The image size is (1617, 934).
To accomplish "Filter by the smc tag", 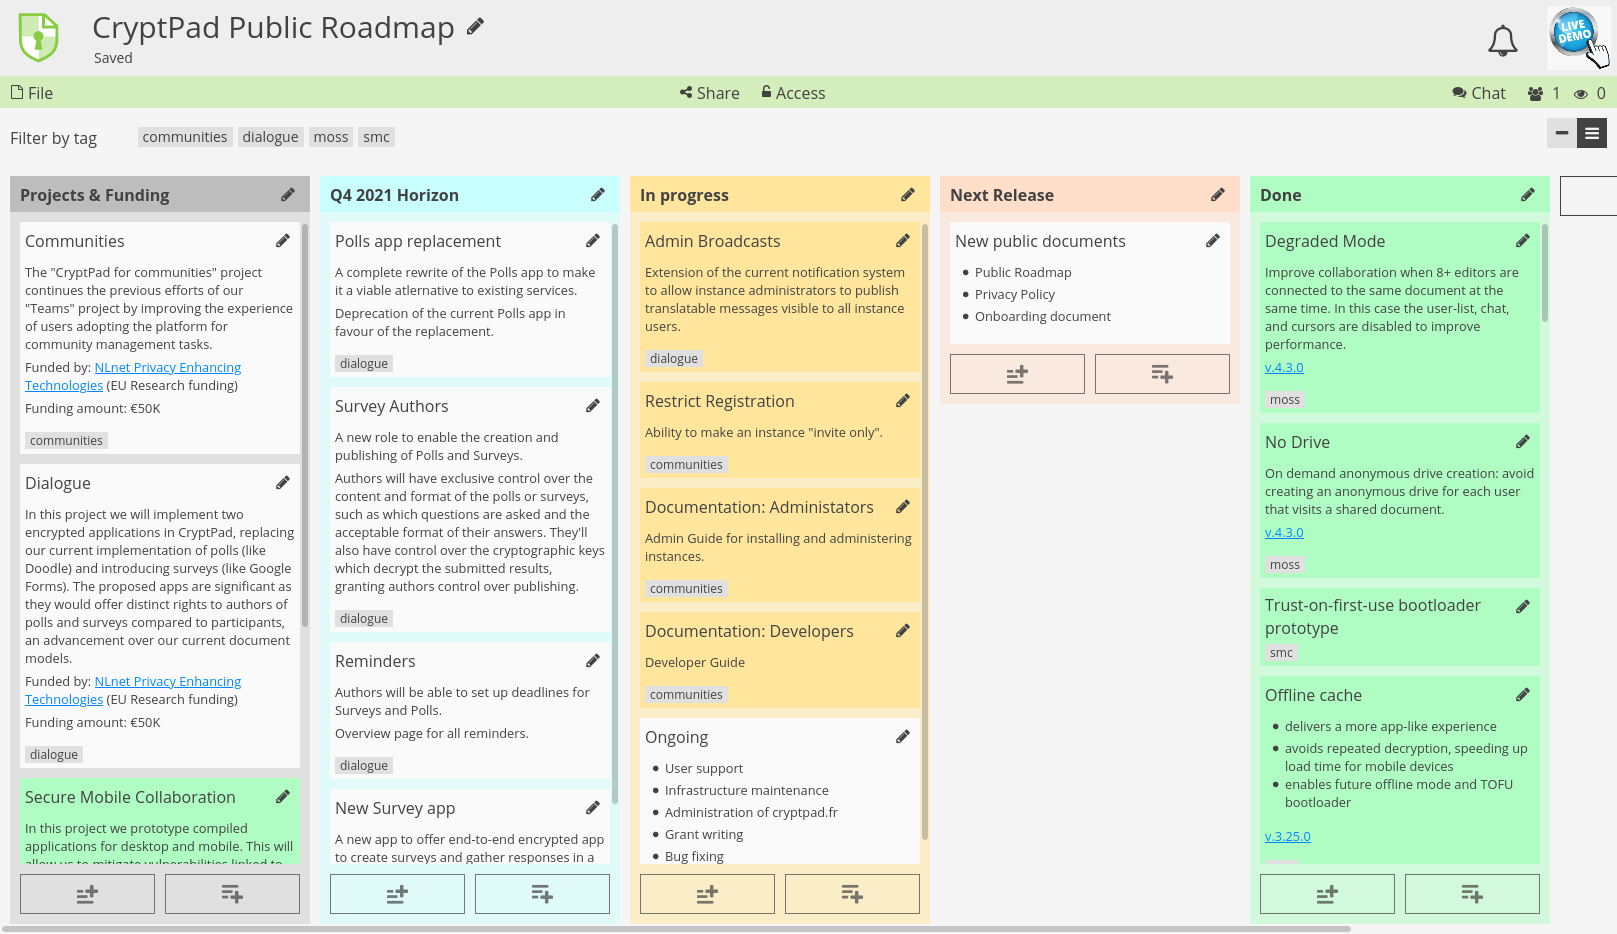I will coord(377,137).
